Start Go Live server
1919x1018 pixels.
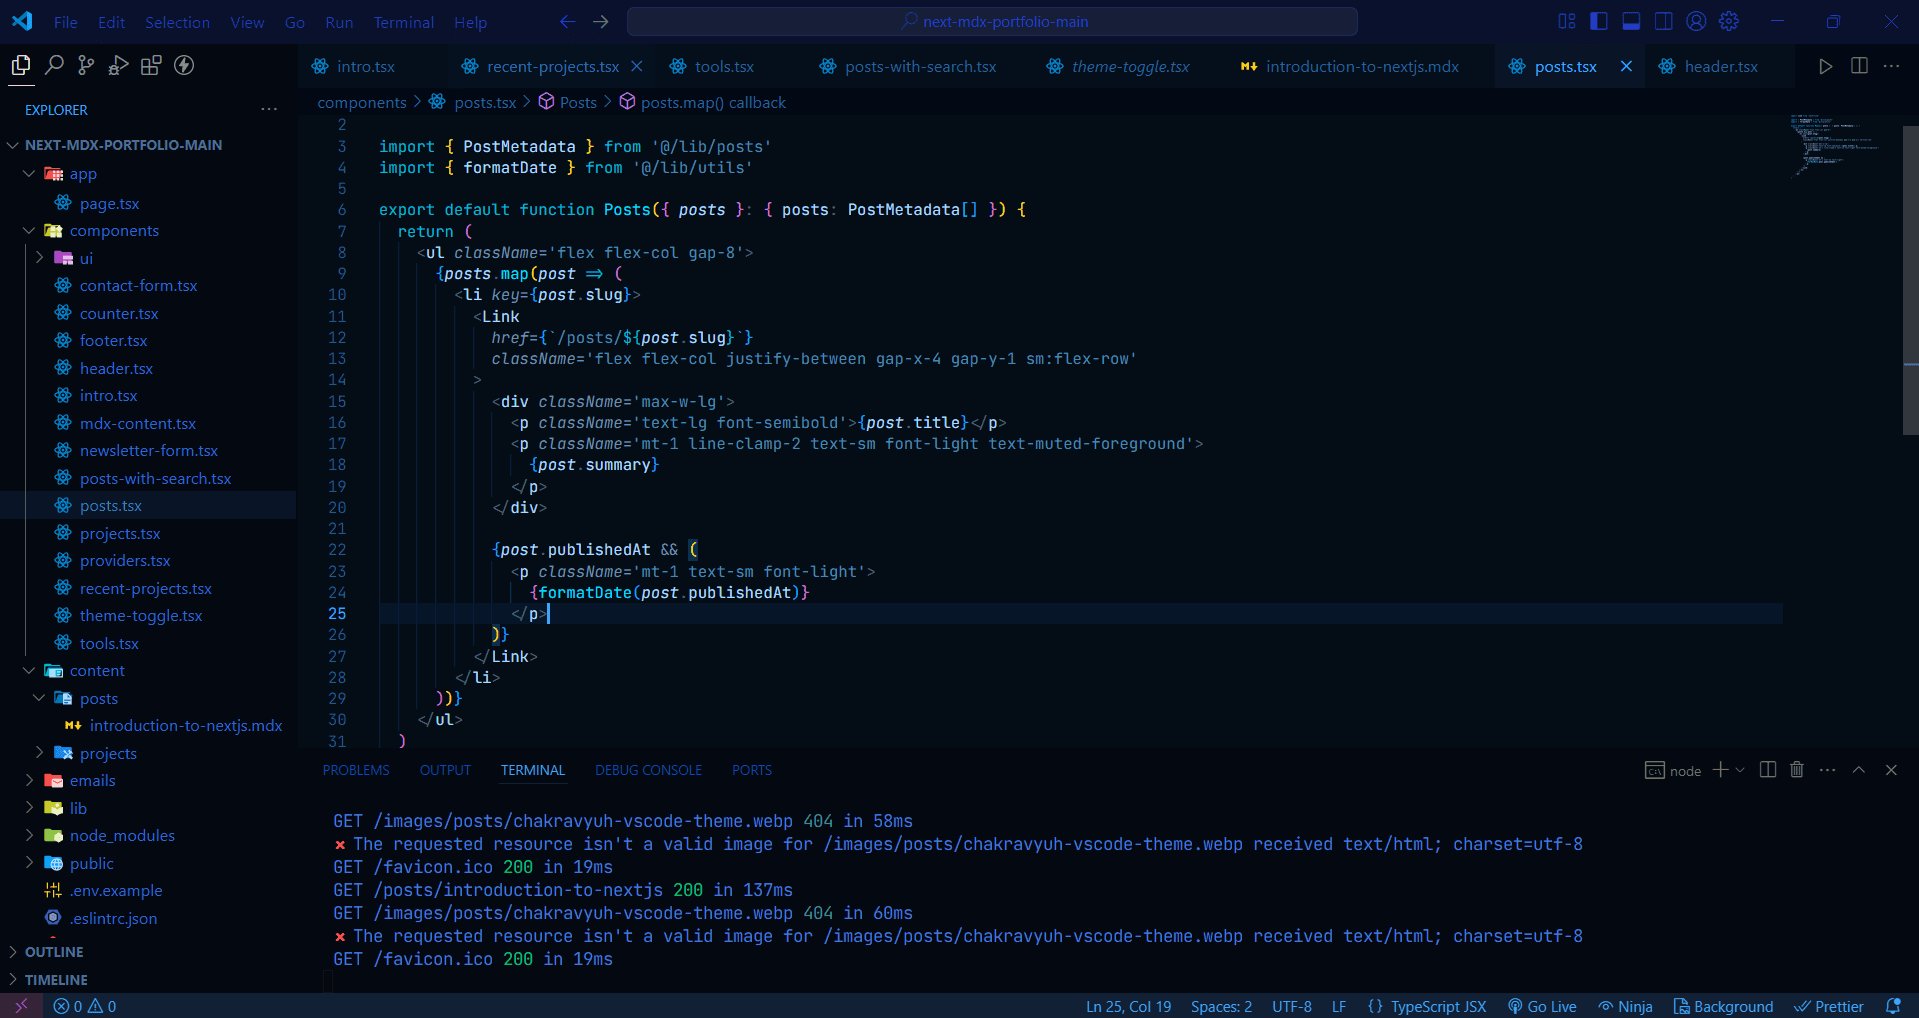coord(1542,1006)
